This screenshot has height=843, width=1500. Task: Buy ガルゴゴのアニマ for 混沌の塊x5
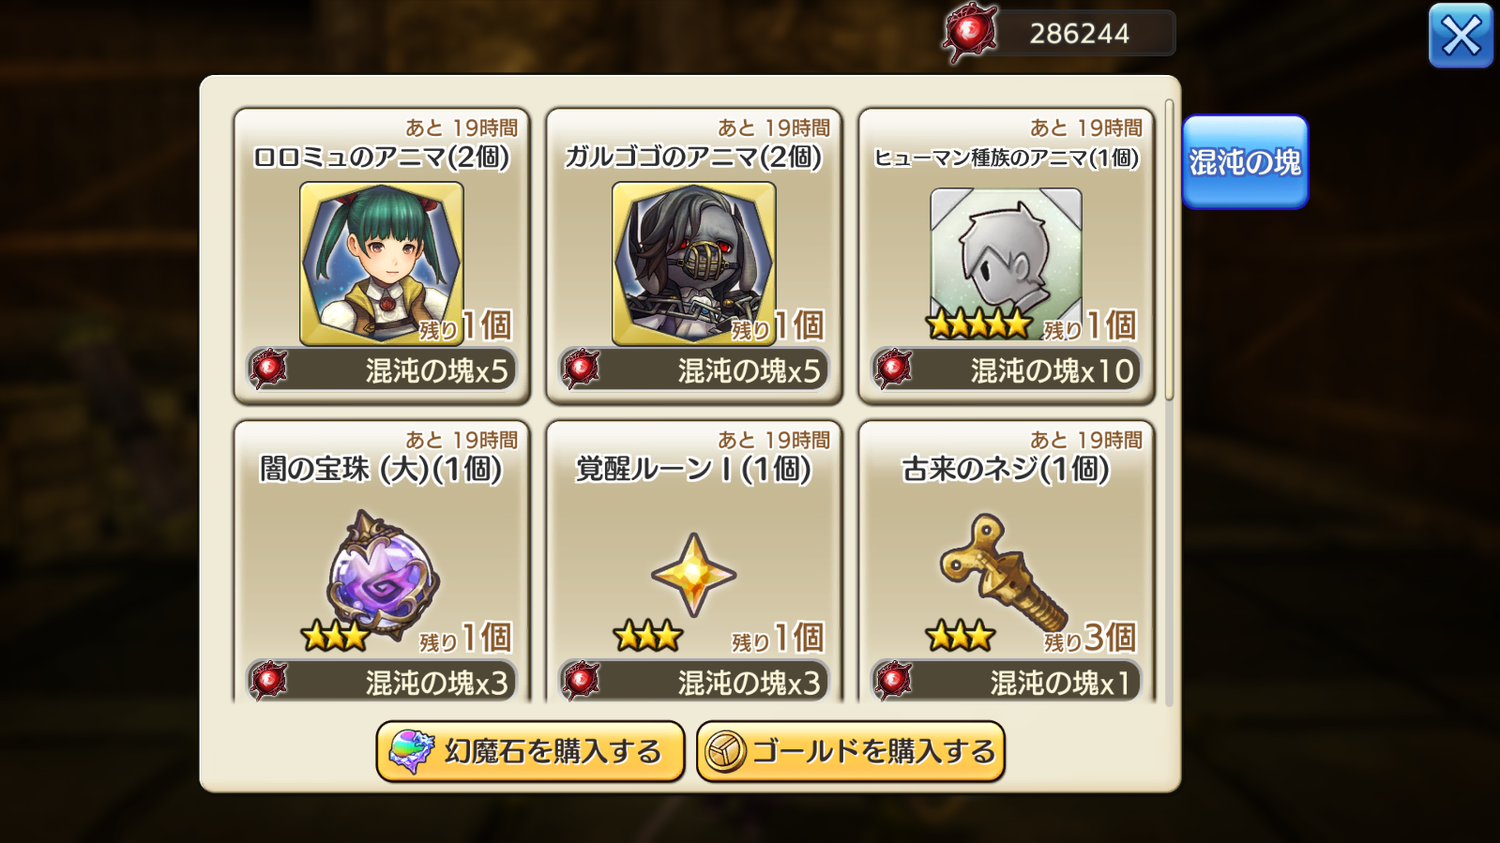(x=694, y=370)
